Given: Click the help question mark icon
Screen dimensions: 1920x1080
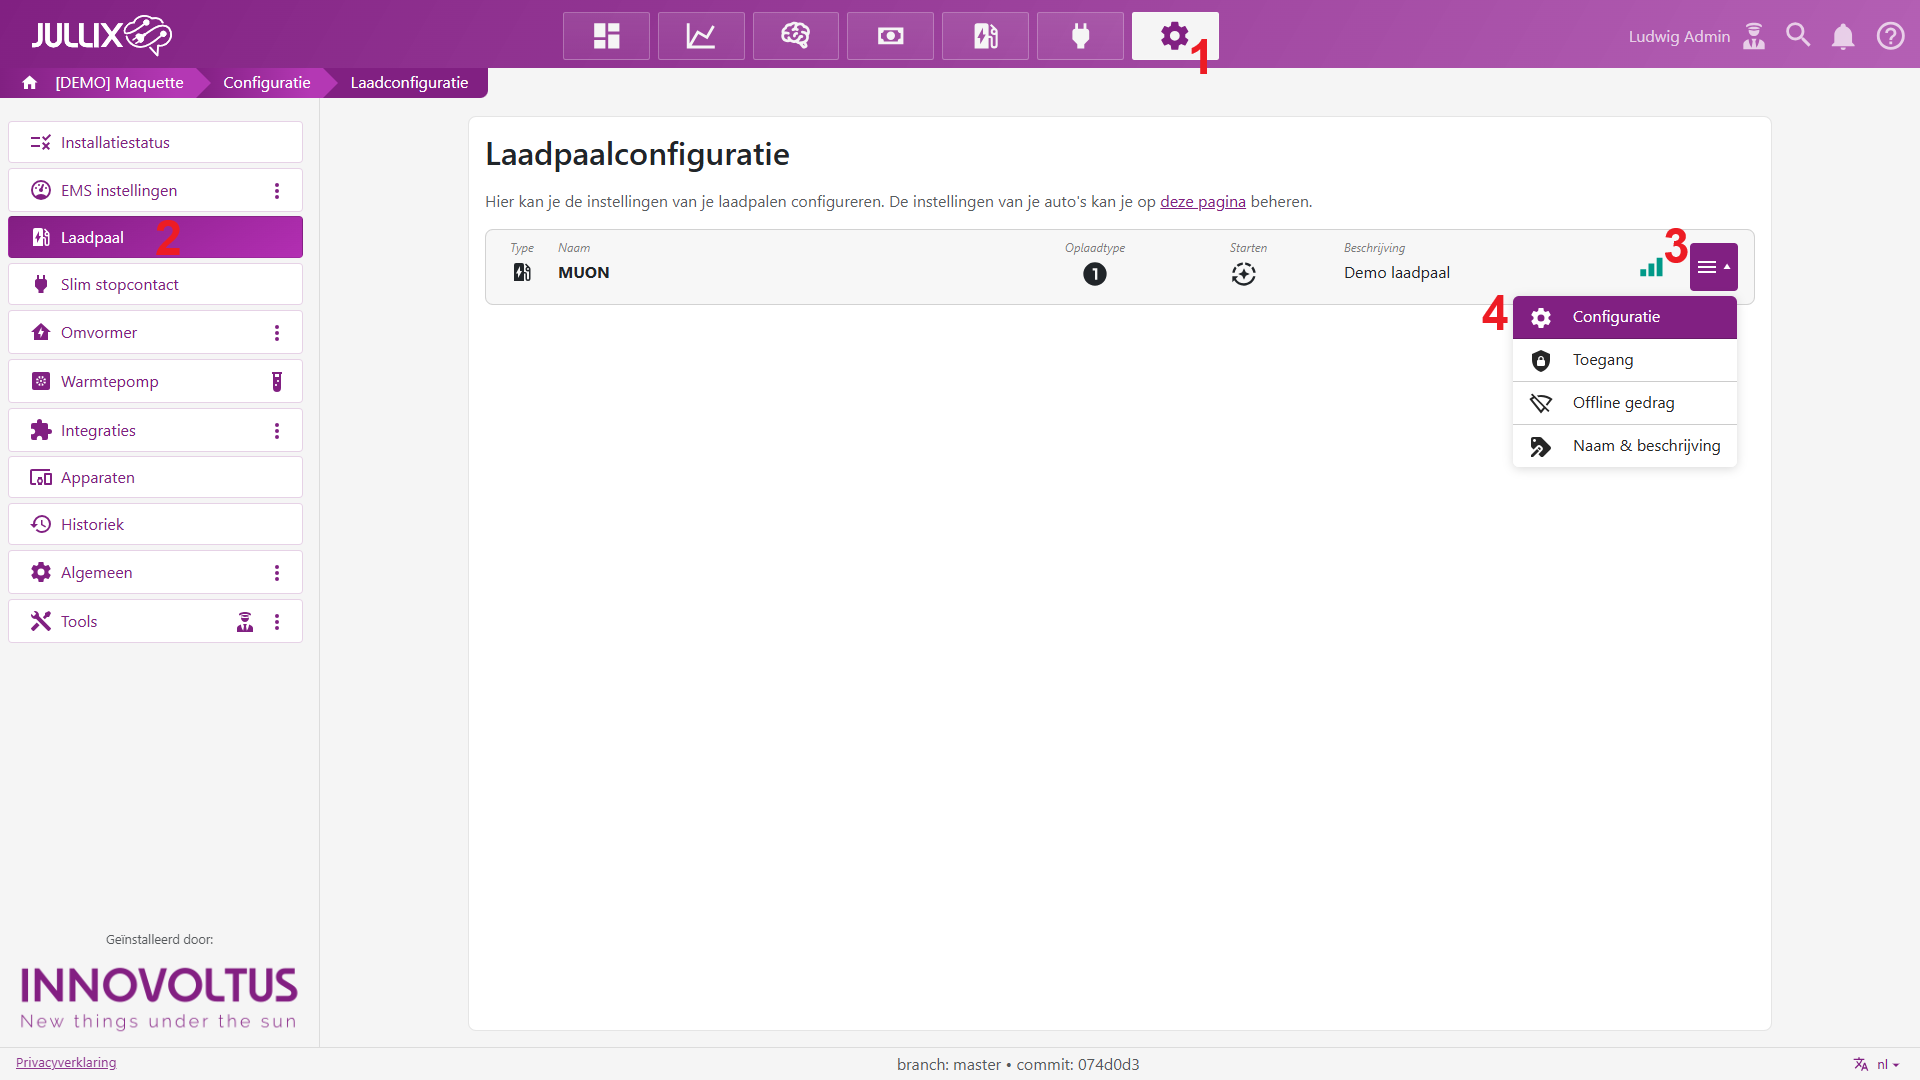Looking at the screenshot, I should tap(1890, 36).
